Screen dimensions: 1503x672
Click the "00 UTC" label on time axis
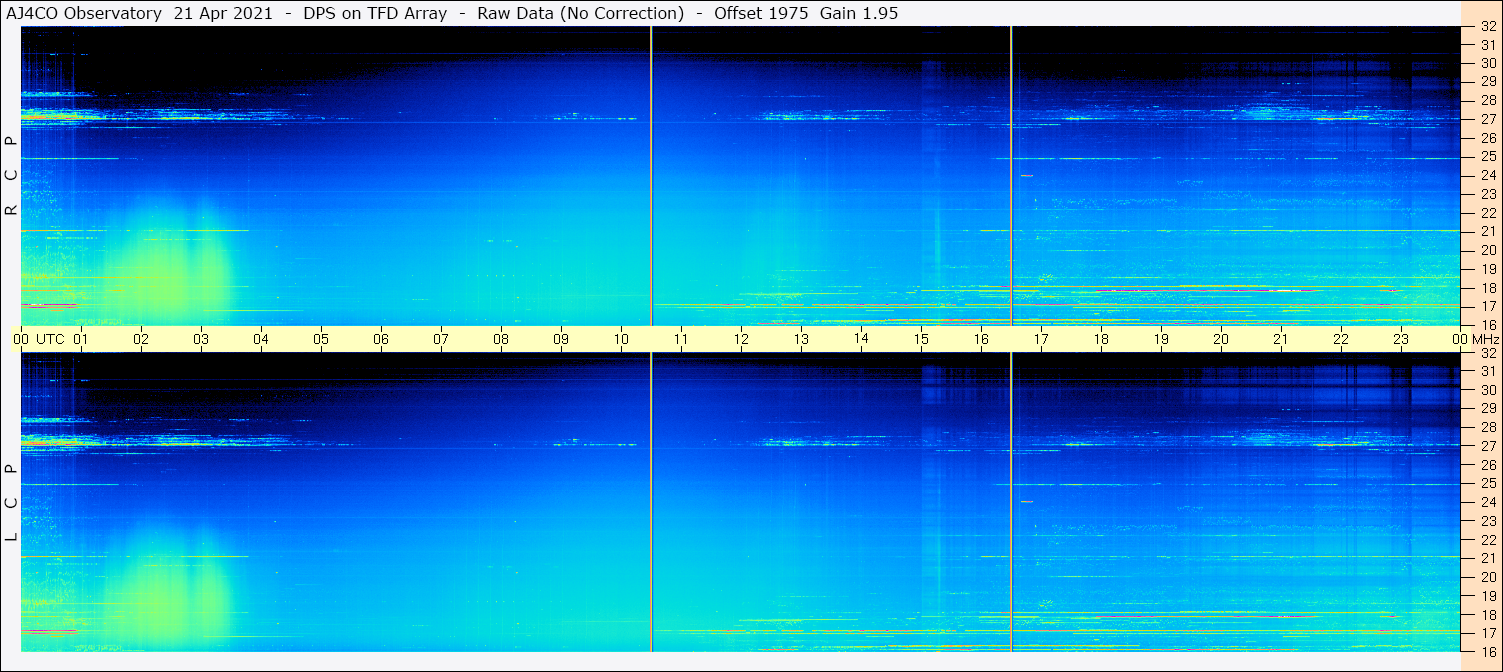pyautogui.click(x=39, y=339)
